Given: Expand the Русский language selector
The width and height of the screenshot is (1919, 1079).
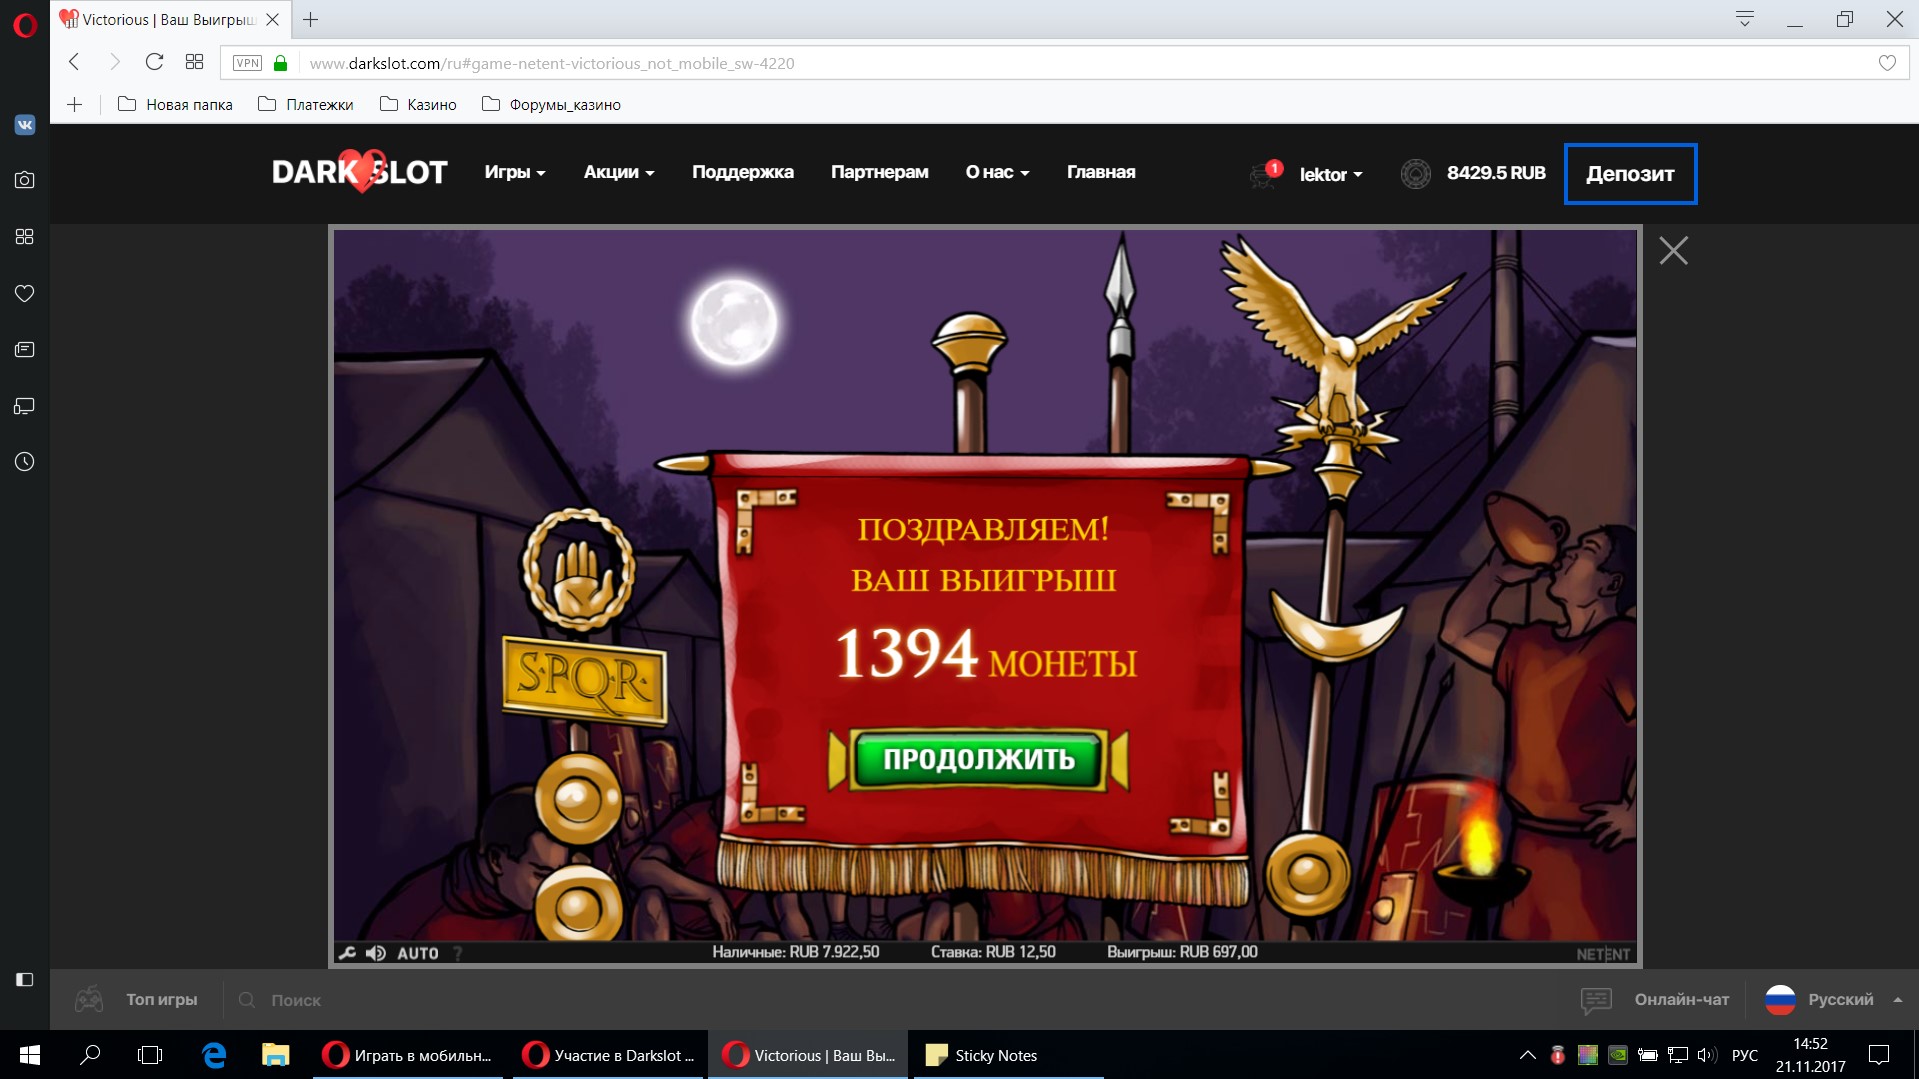Looking at the screenshot, I should coord(1834,999).
